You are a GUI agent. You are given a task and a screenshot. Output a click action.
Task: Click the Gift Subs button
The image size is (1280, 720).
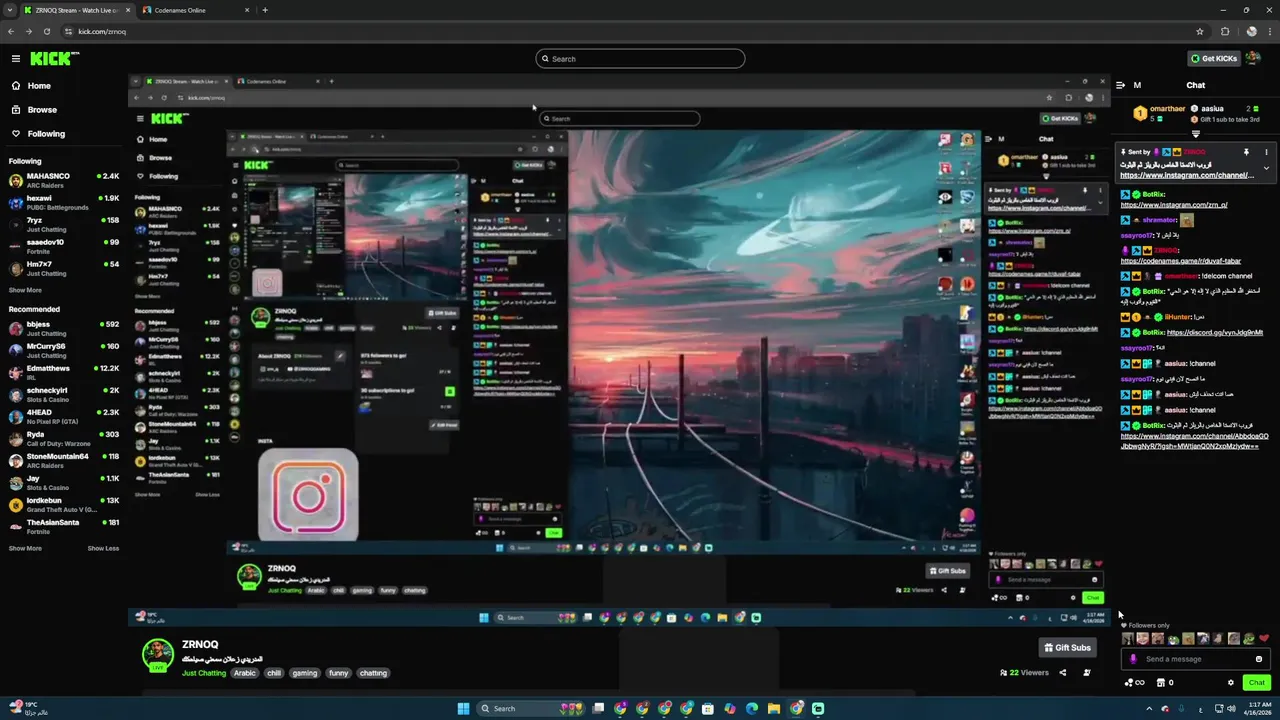(x=1068, y=648)
